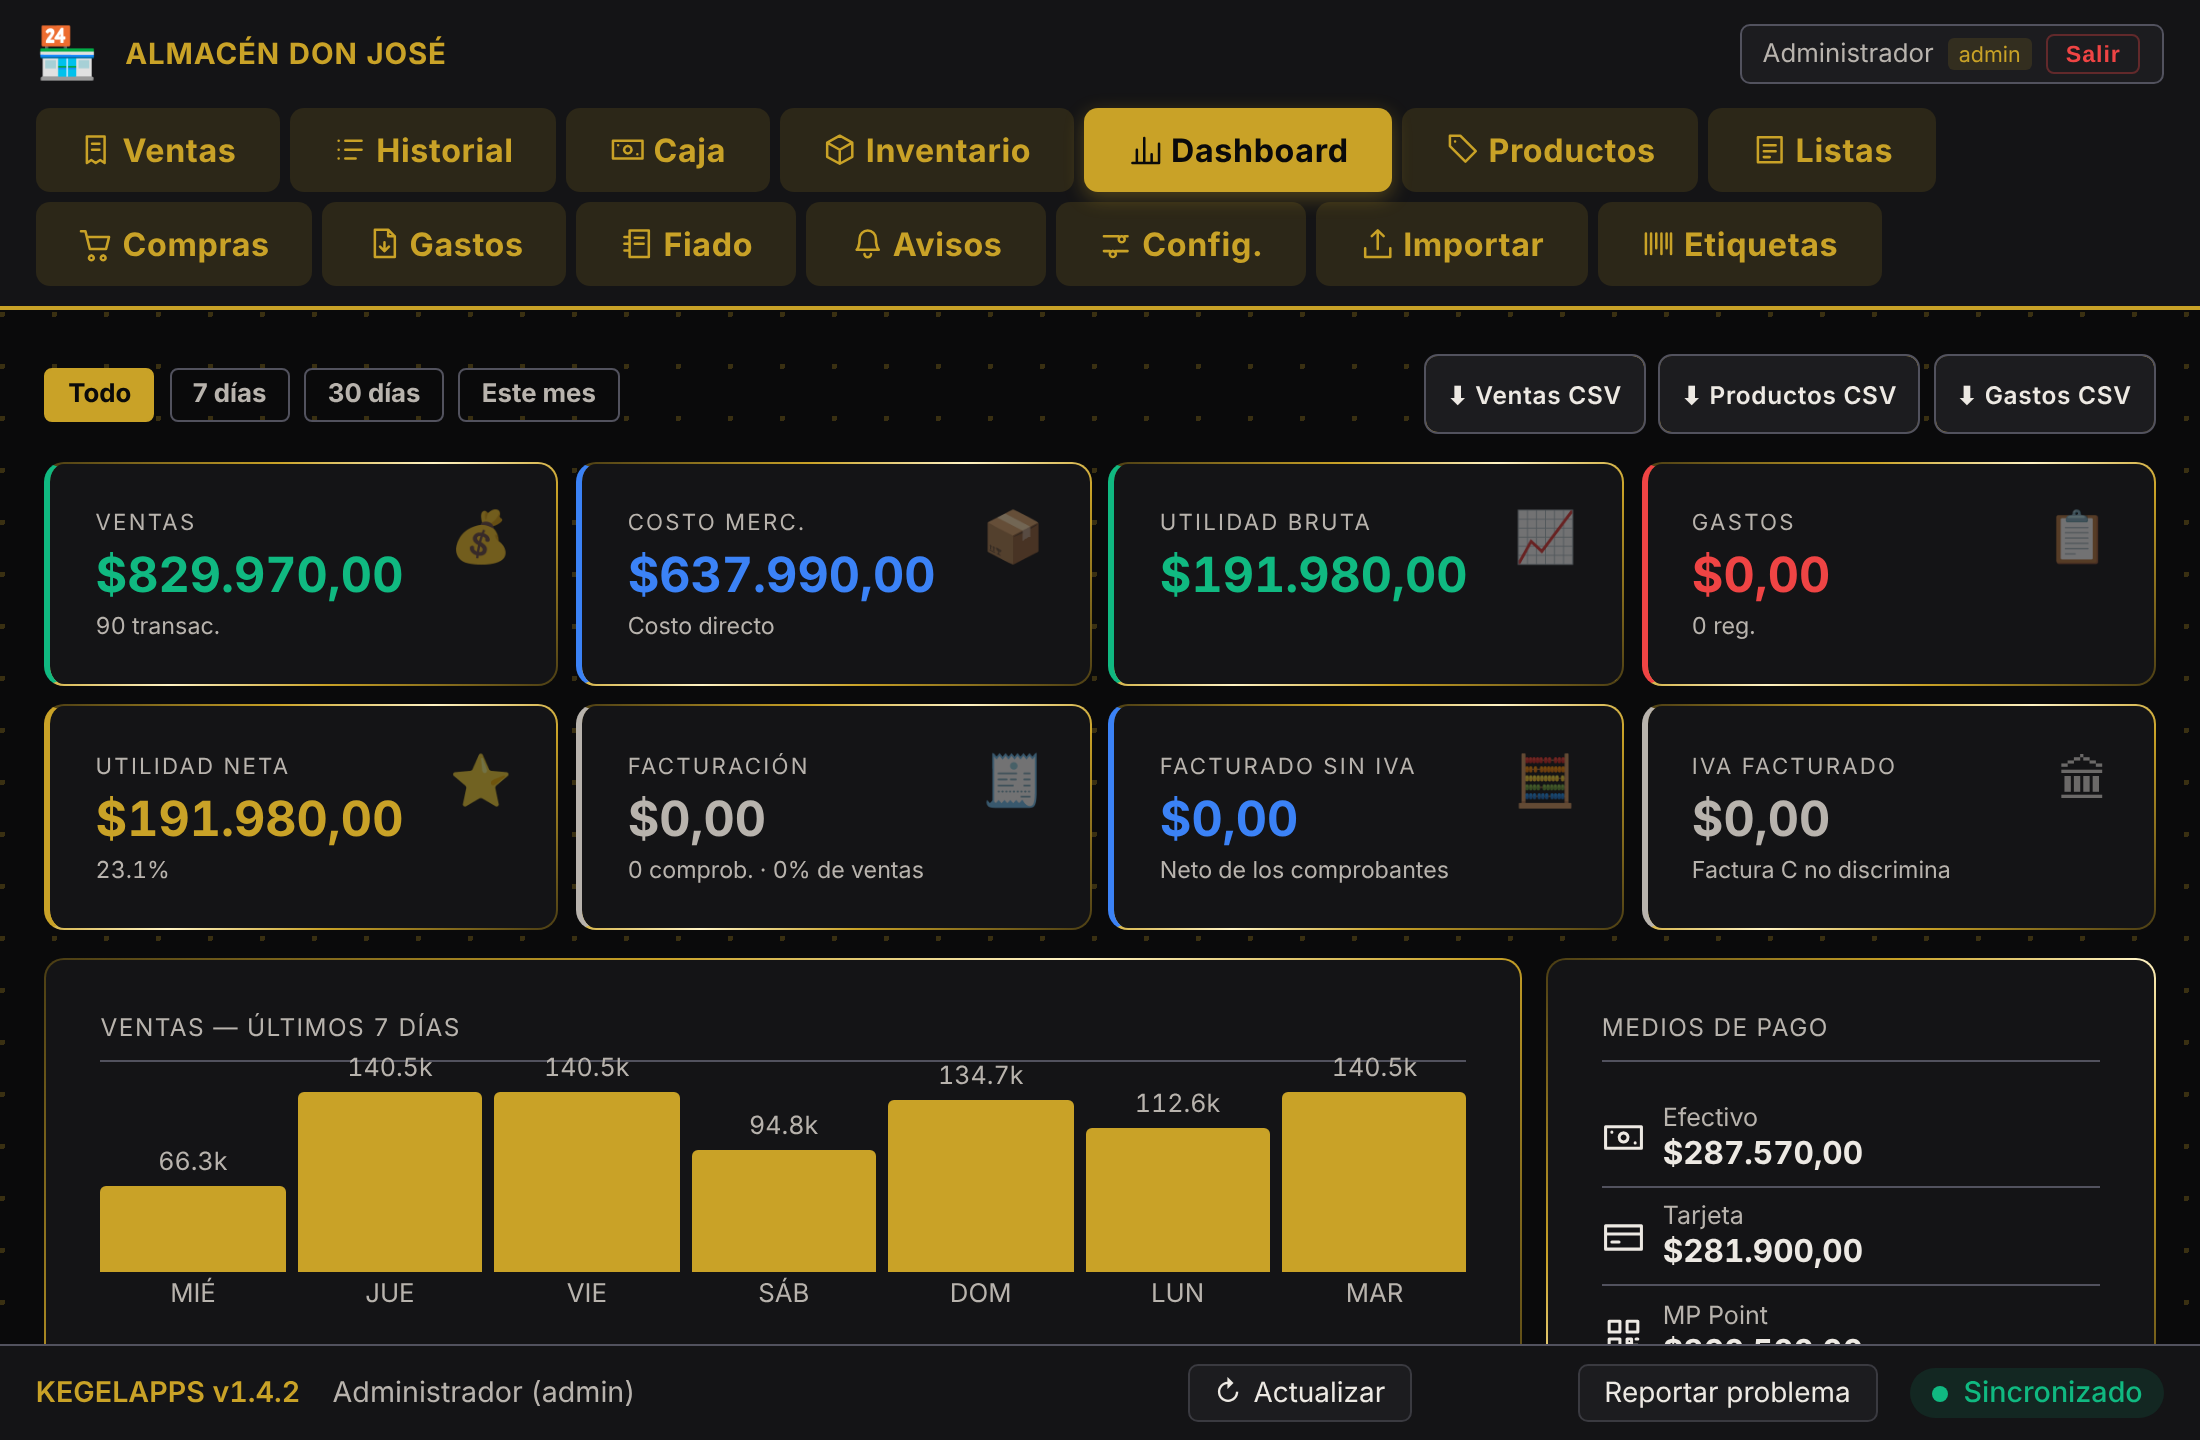Switch to the Inventario tab
This screenshot has height=1440, width=2200.
point(927,150)
